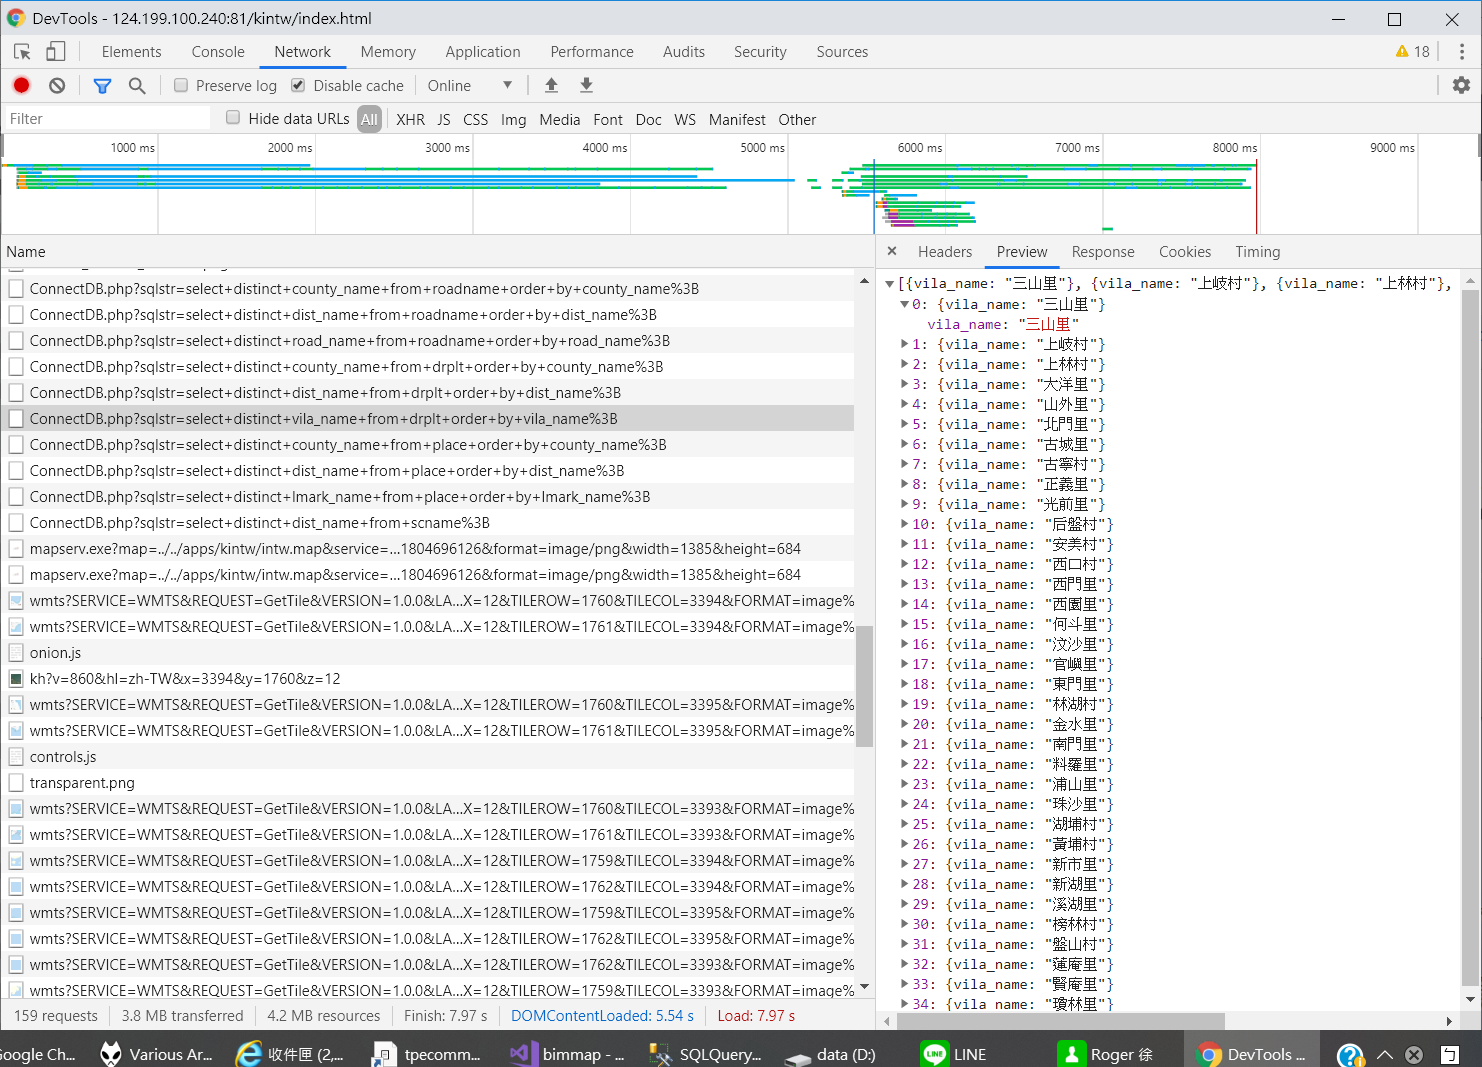This screenshot has height=1067, width=1482.
Task: Click the help question mark tray icon
Action: point(1350,1055)
